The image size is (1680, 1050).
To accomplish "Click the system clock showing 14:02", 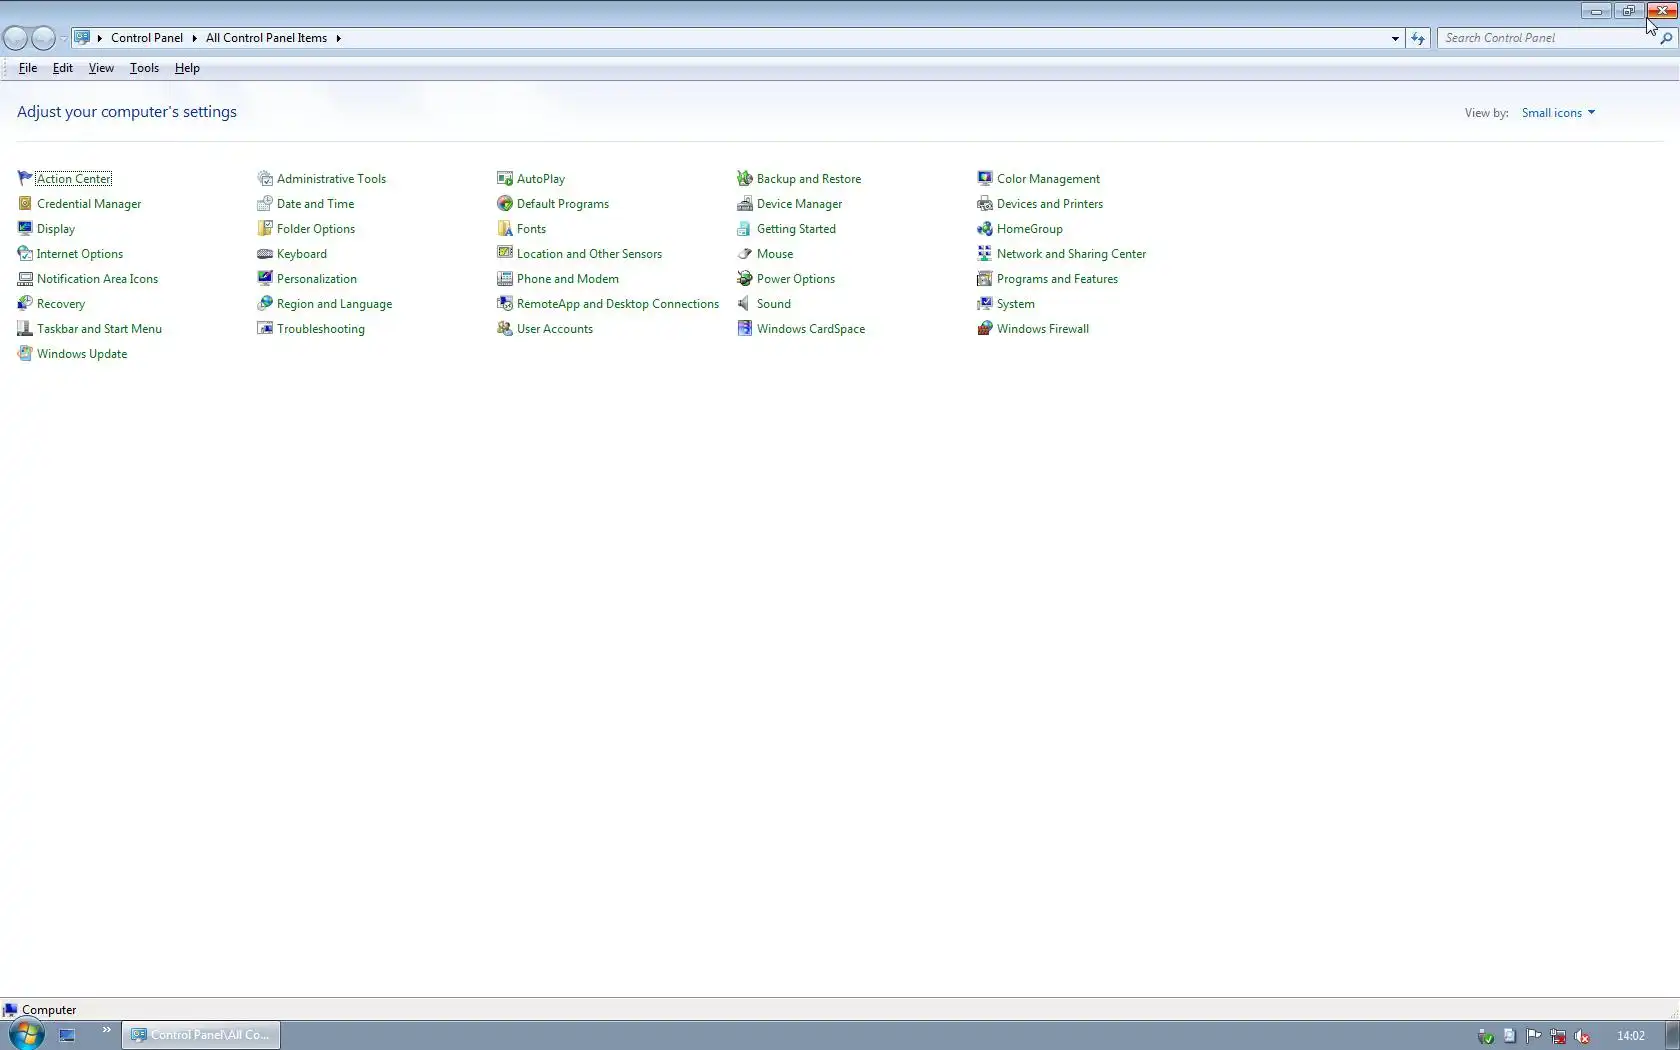I will (x=1631, y=1036).
